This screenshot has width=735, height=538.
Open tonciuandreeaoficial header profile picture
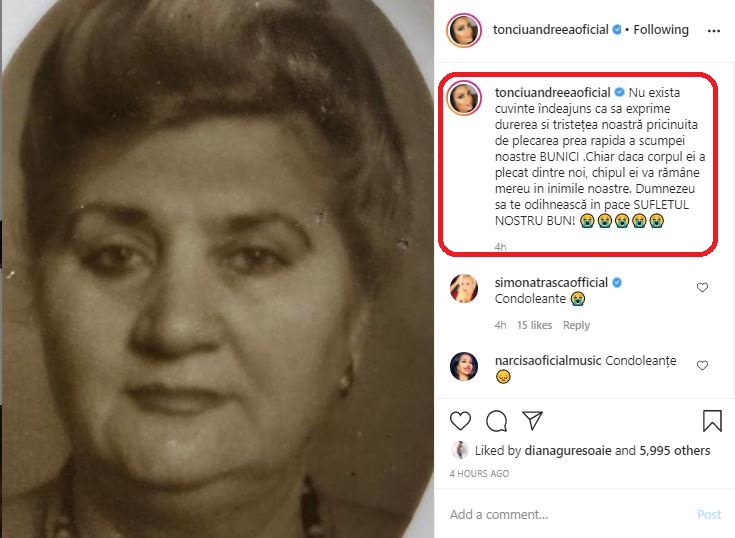(465, 30)
